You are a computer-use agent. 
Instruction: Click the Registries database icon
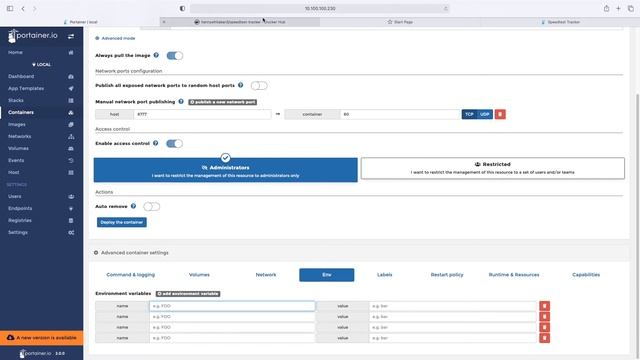71,220
